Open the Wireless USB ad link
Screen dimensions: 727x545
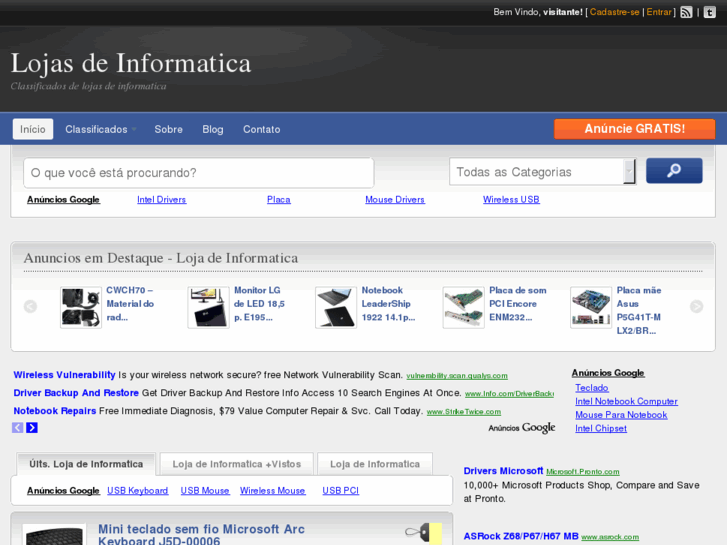click(511, 199)
